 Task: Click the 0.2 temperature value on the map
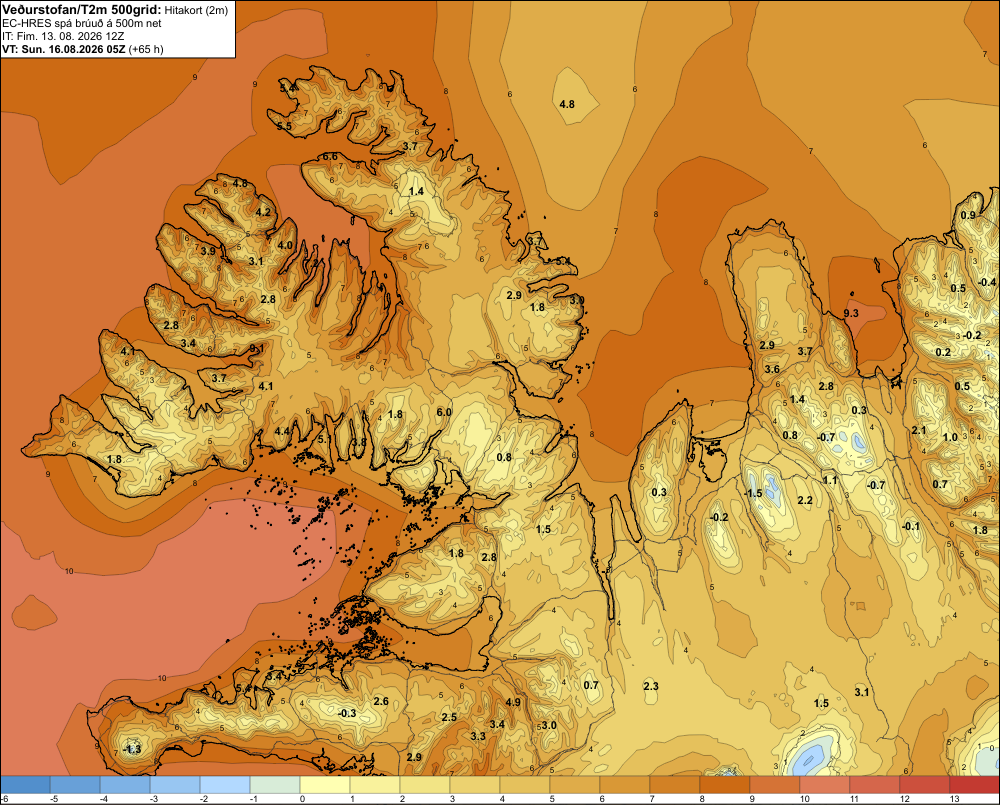pos(943,352)
